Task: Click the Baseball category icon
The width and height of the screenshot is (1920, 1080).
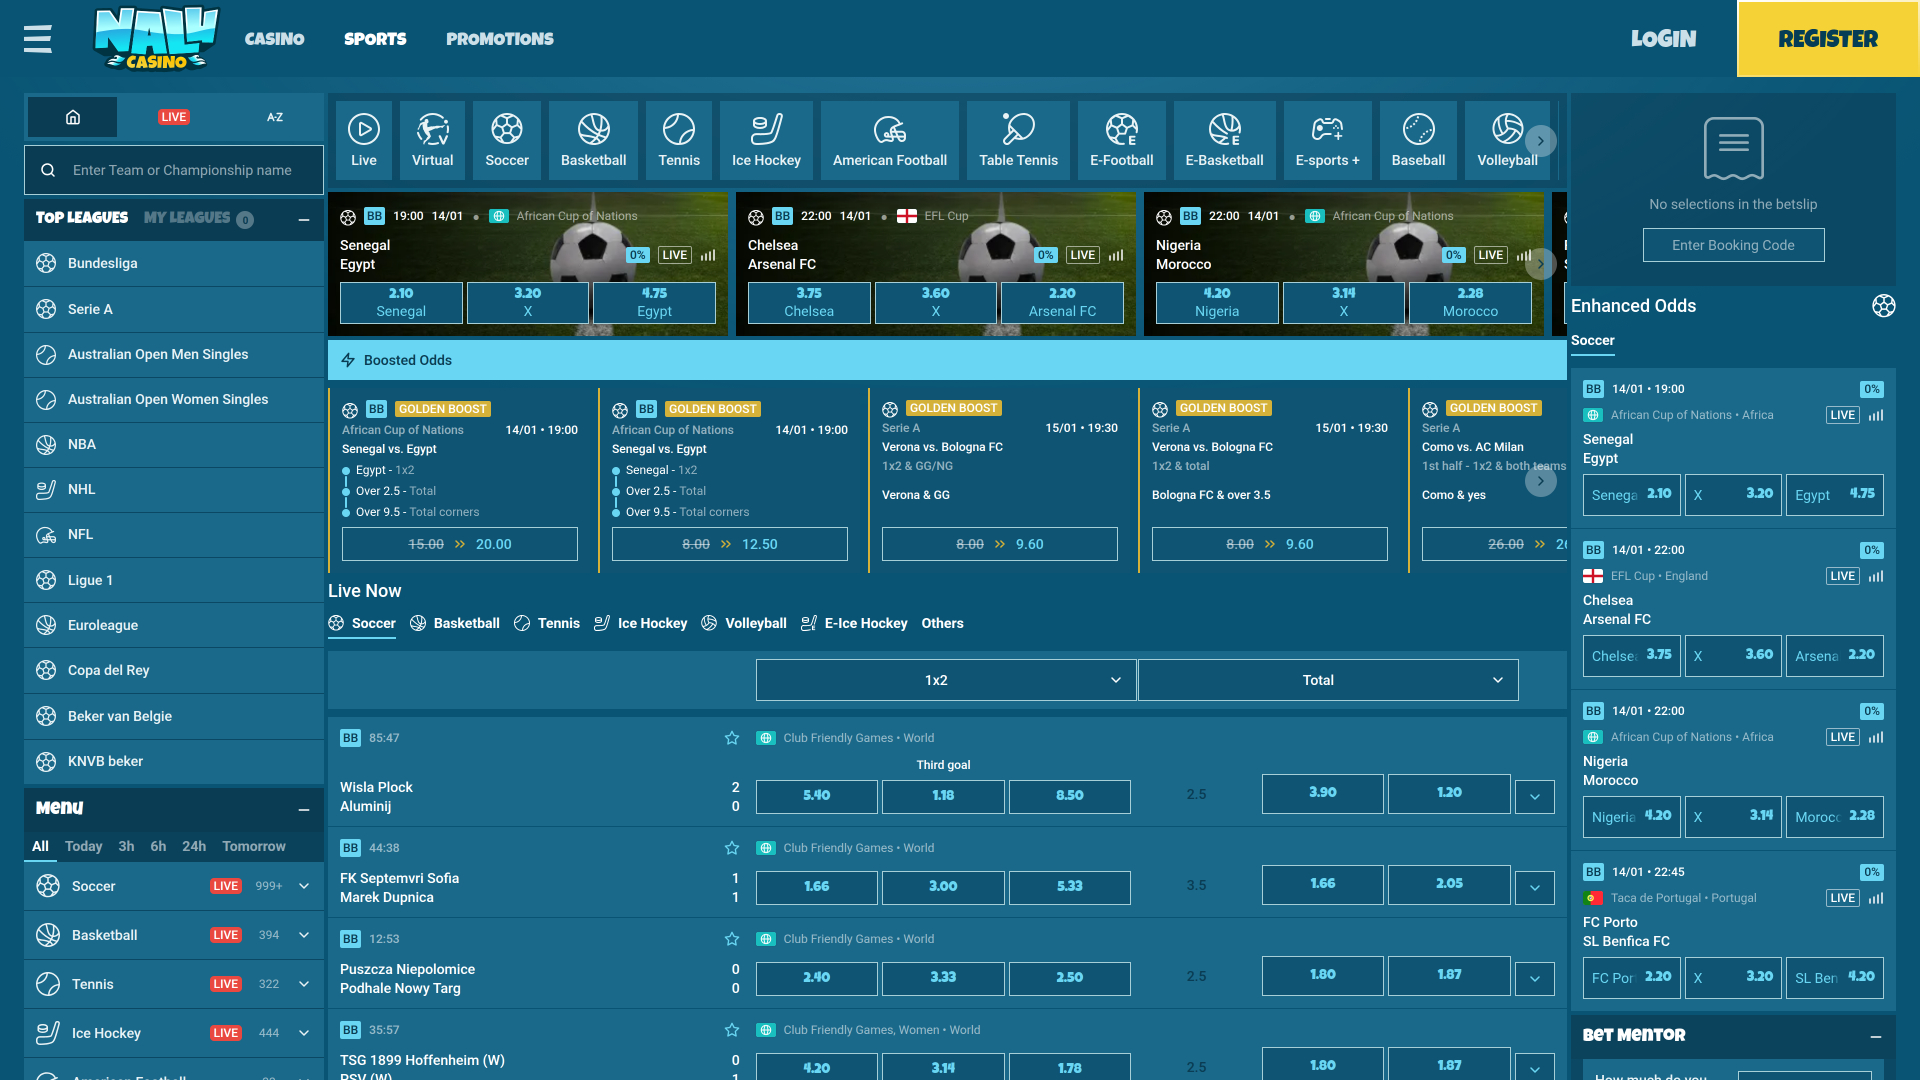Action: 1418,140
